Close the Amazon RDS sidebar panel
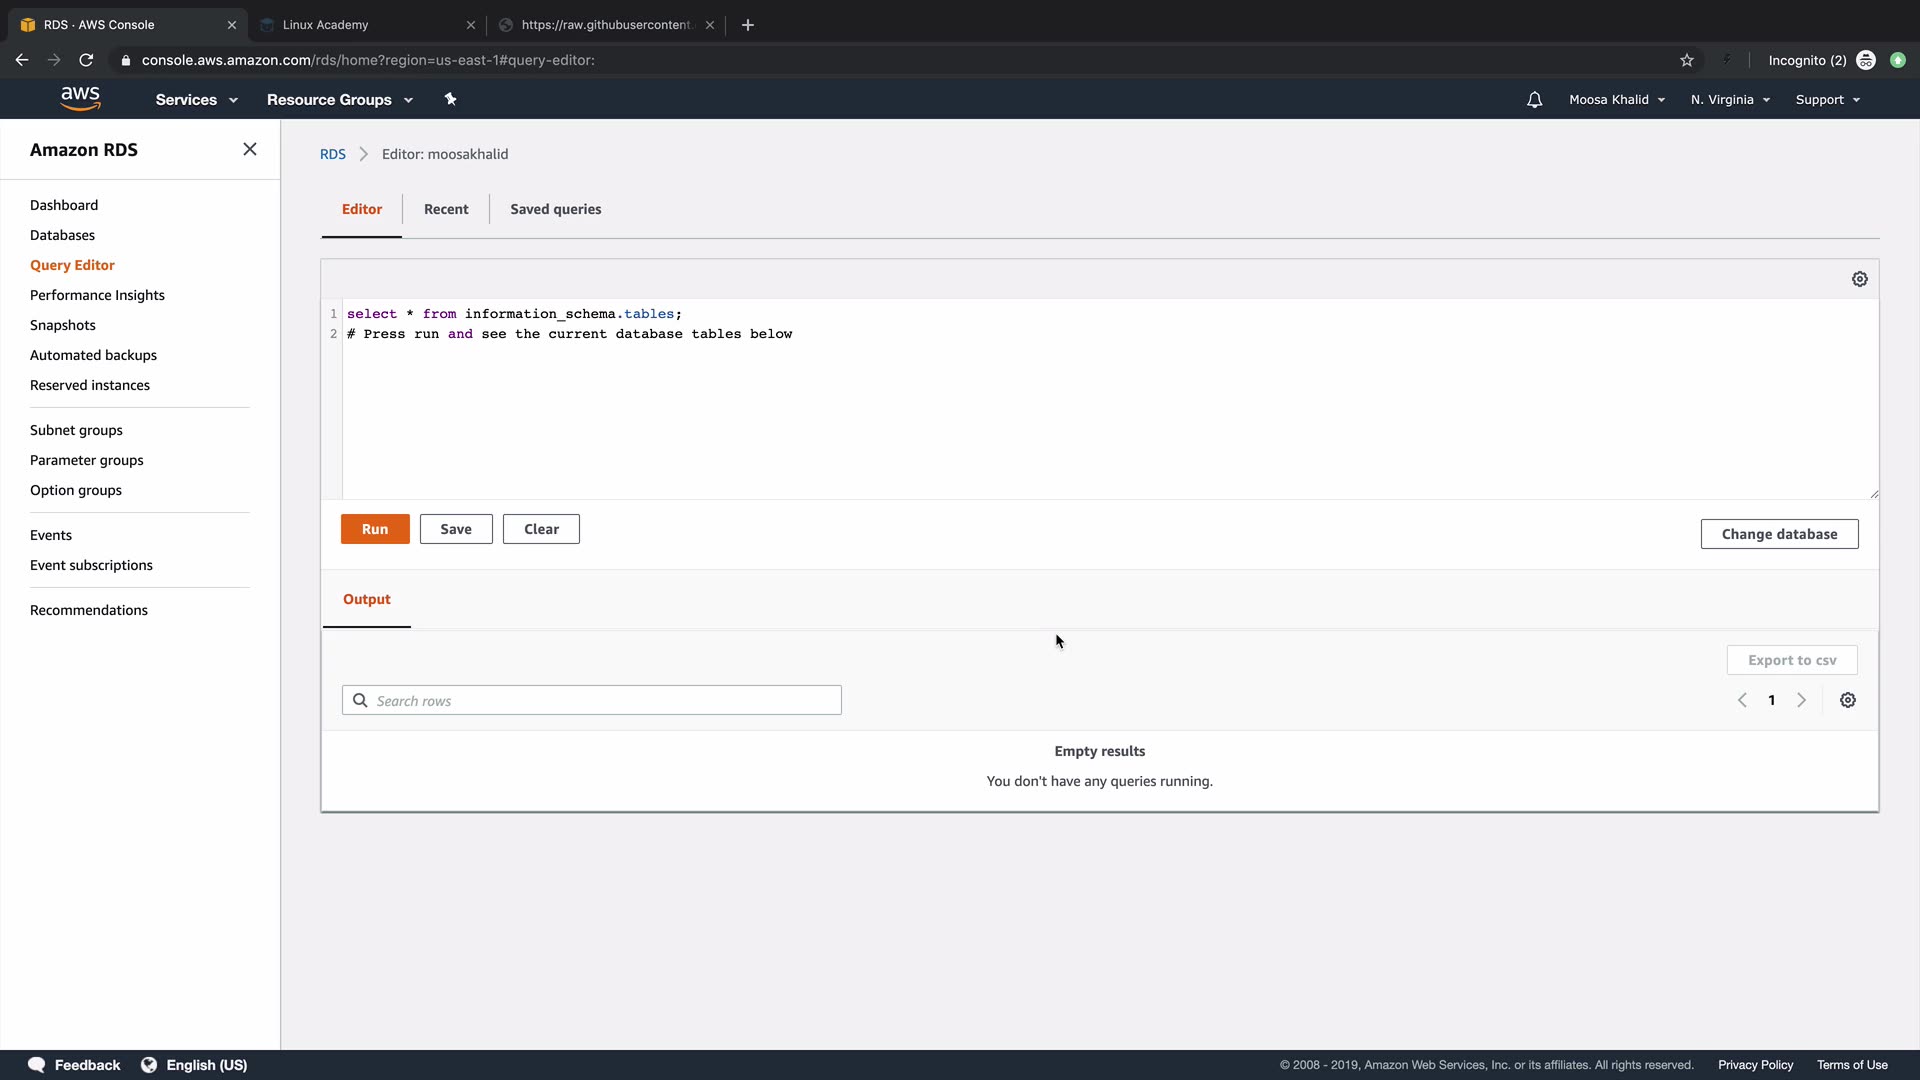This screenshot has height=1080, width=1920. (249, 149)
